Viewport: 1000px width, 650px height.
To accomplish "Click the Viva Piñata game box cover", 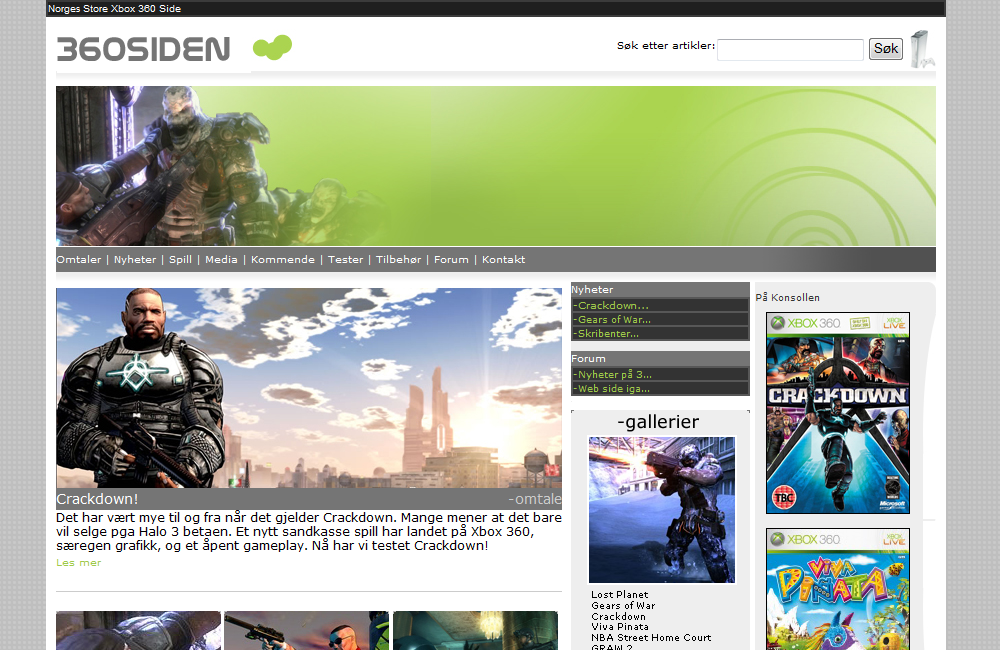I will [x=838, y=589].
